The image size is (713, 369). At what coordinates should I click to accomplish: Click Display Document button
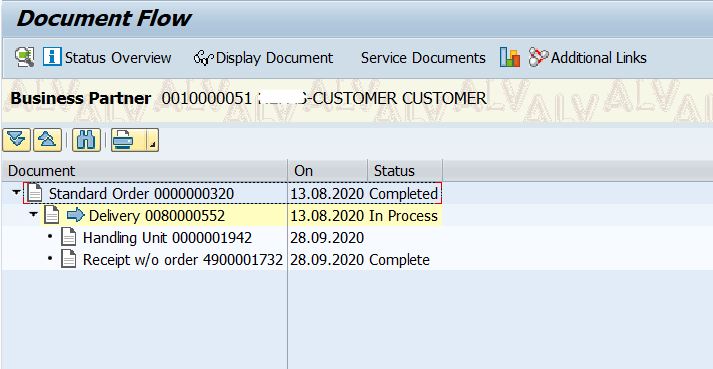coord(263,58)
